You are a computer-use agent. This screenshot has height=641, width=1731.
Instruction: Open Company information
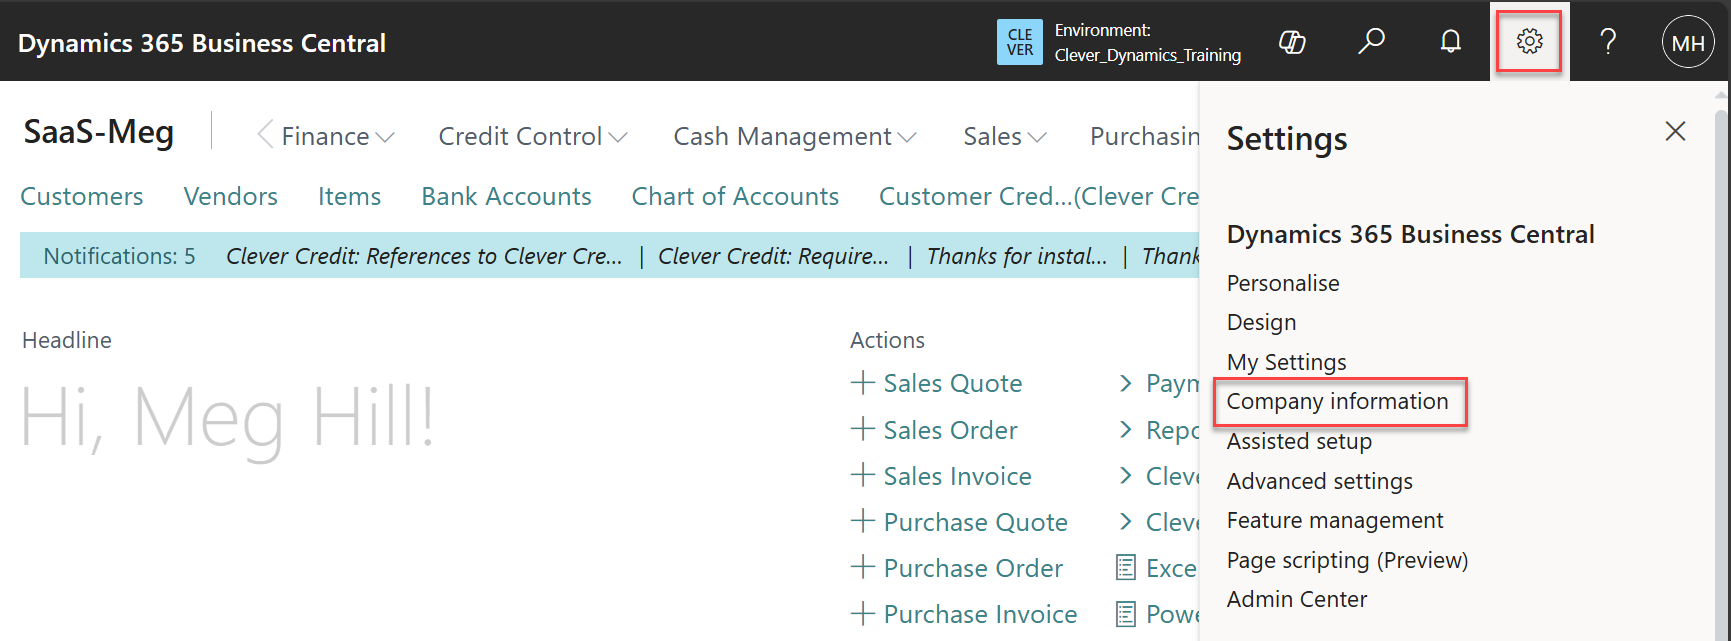pyautogui.click(x=1337, y=401)
